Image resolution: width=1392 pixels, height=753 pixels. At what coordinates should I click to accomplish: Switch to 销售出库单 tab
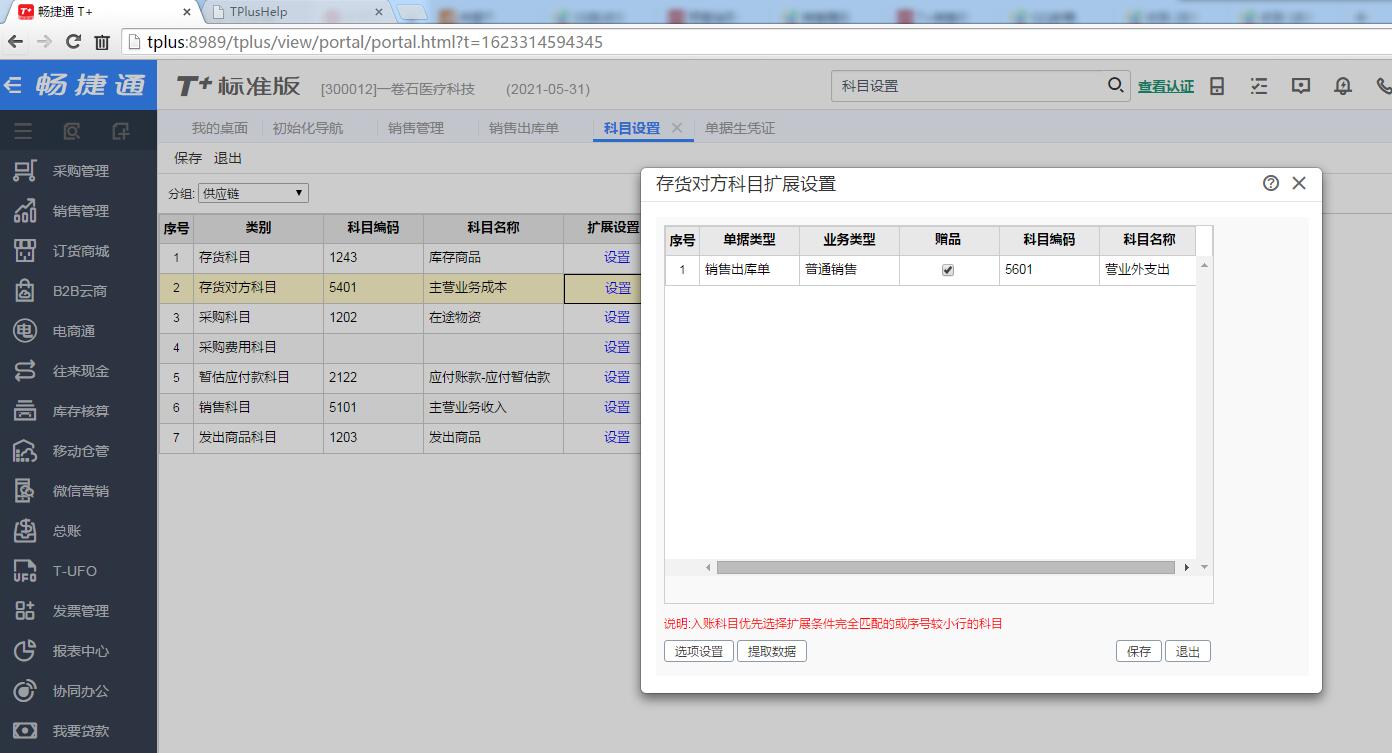[524, 128]
